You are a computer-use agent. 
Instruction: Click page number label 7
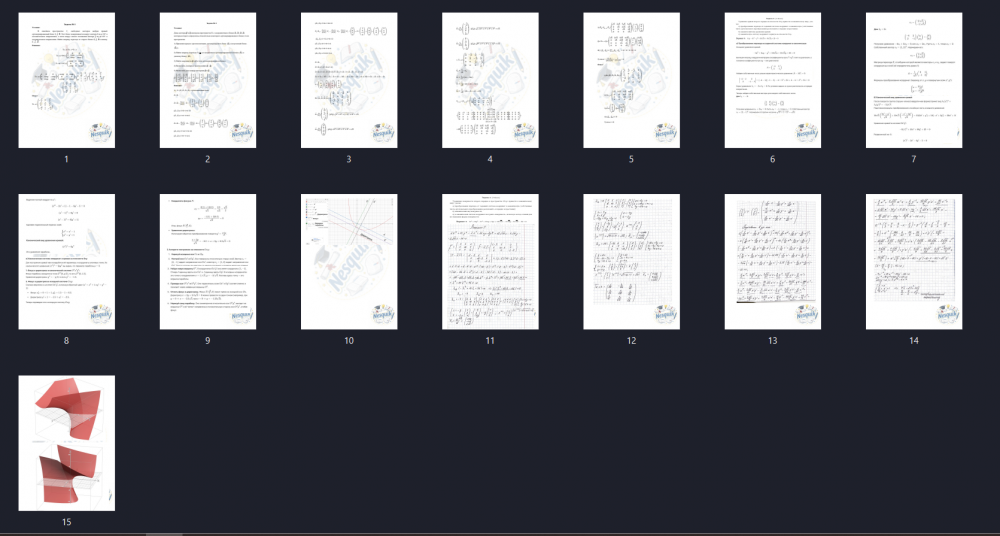point(914,160)
